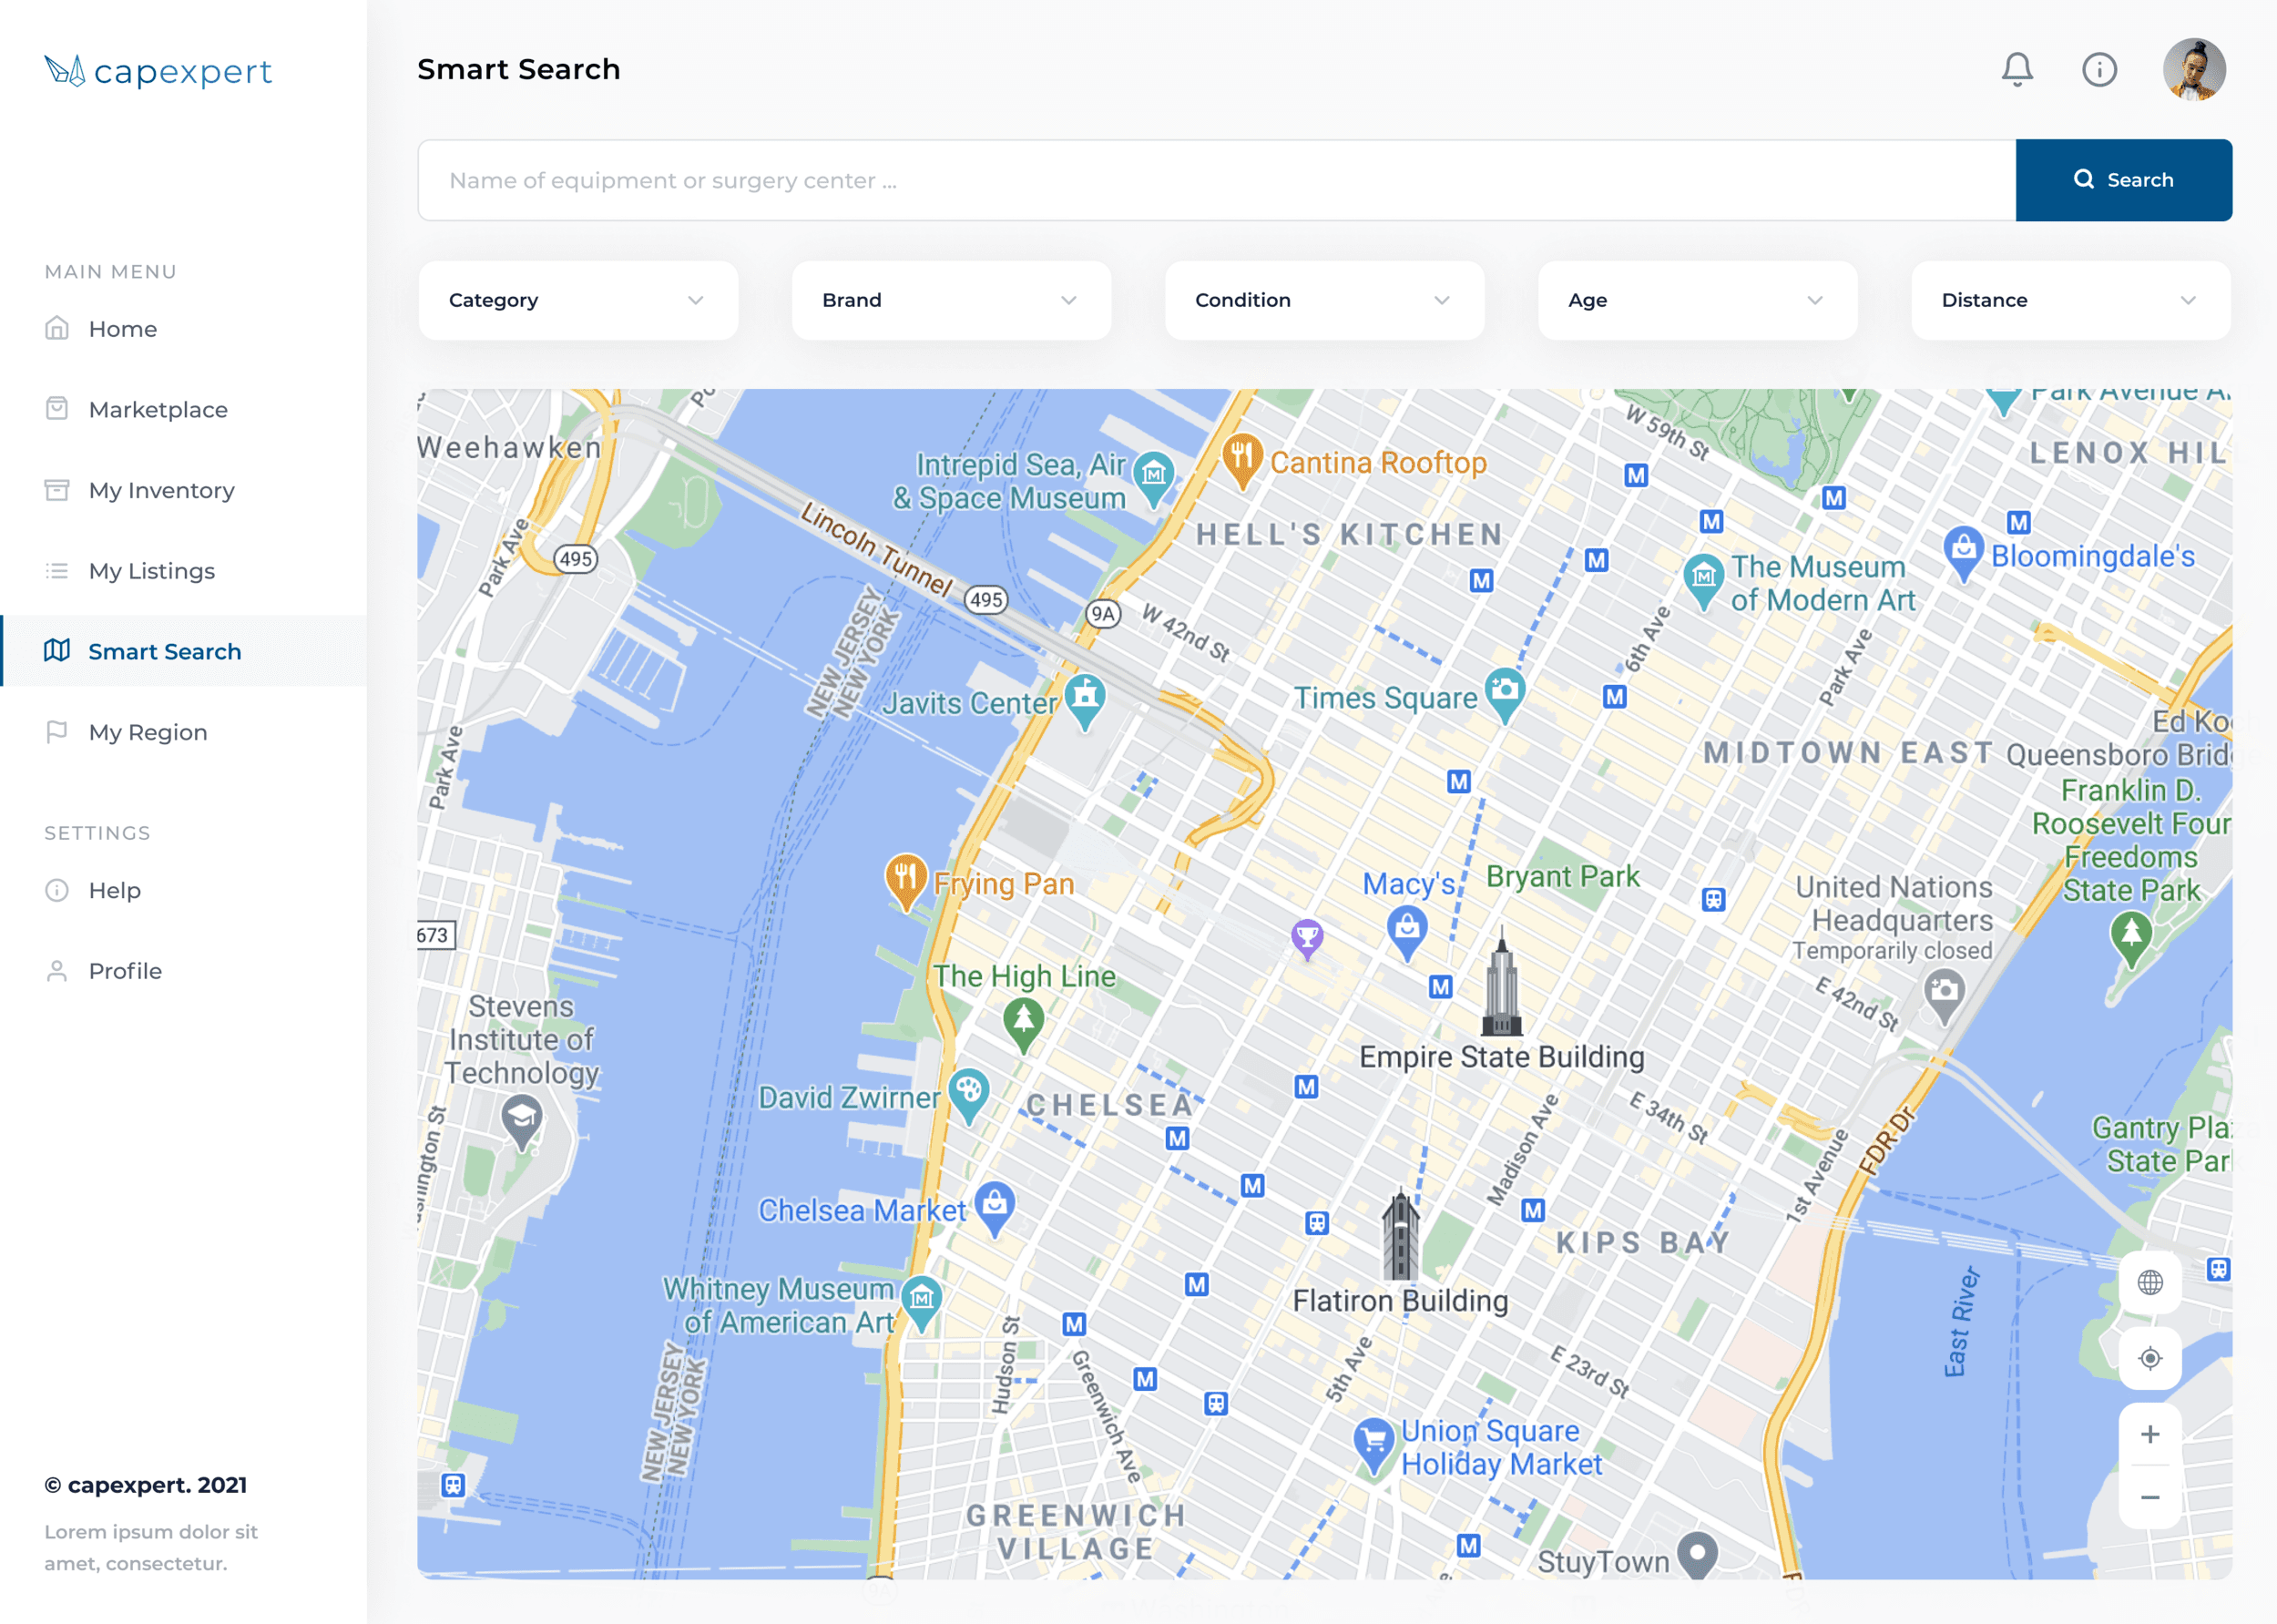Image resolution: width=2277 pixels, height=1624 pixels.
Task: Focus the equipment or surgery center search field
Action: (1215, 180)
